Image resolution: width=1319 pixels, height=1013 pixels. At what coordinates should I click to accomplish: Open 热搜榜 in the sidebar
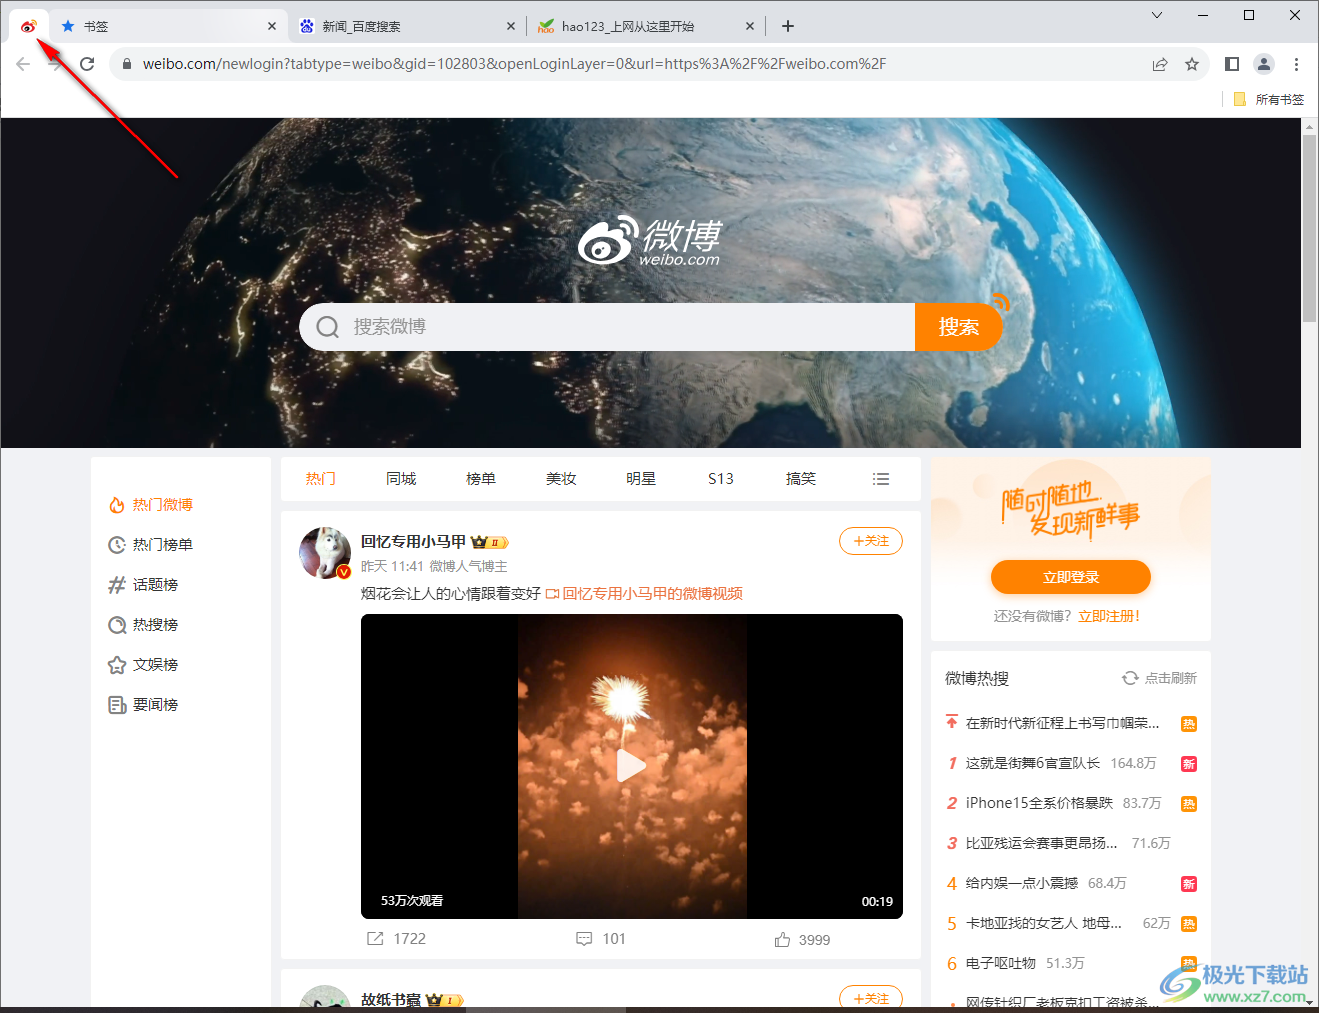point(143,625)
